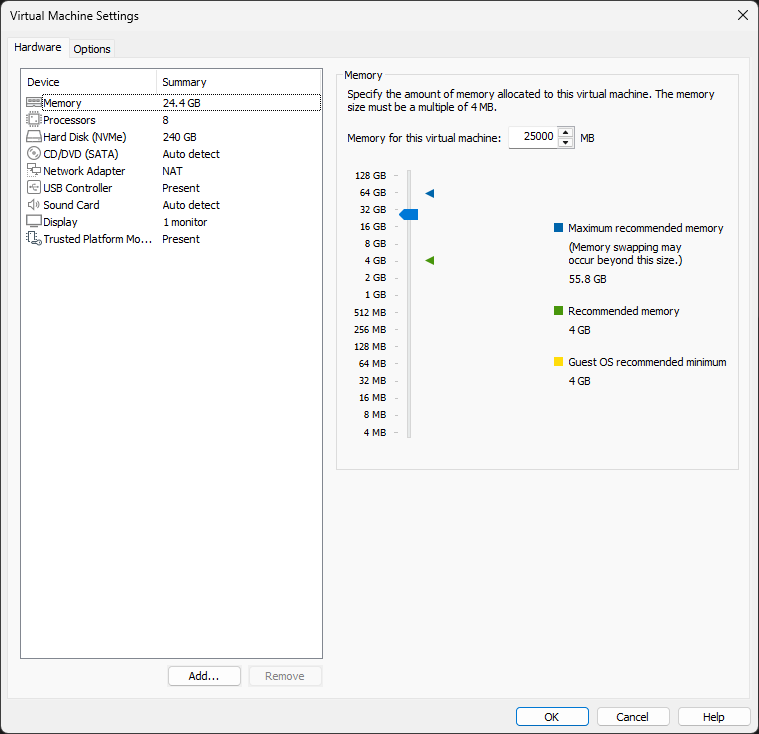The height and width of the screenshot is (734, 759).
Task: Select the Network Adapter icon
Action: (x=33, y=170)
